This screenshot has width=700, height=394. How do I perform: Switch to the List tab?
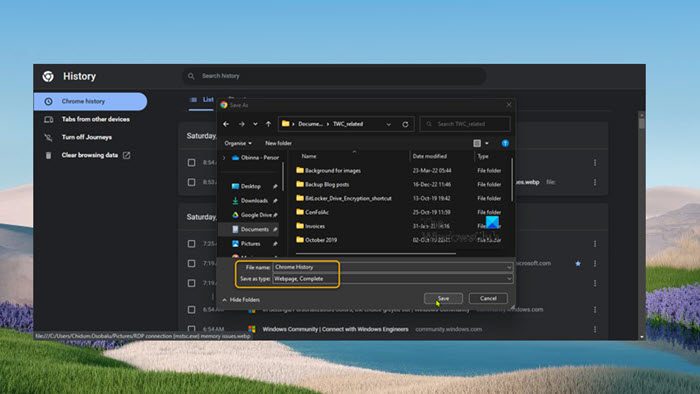(x=202, y=100)
